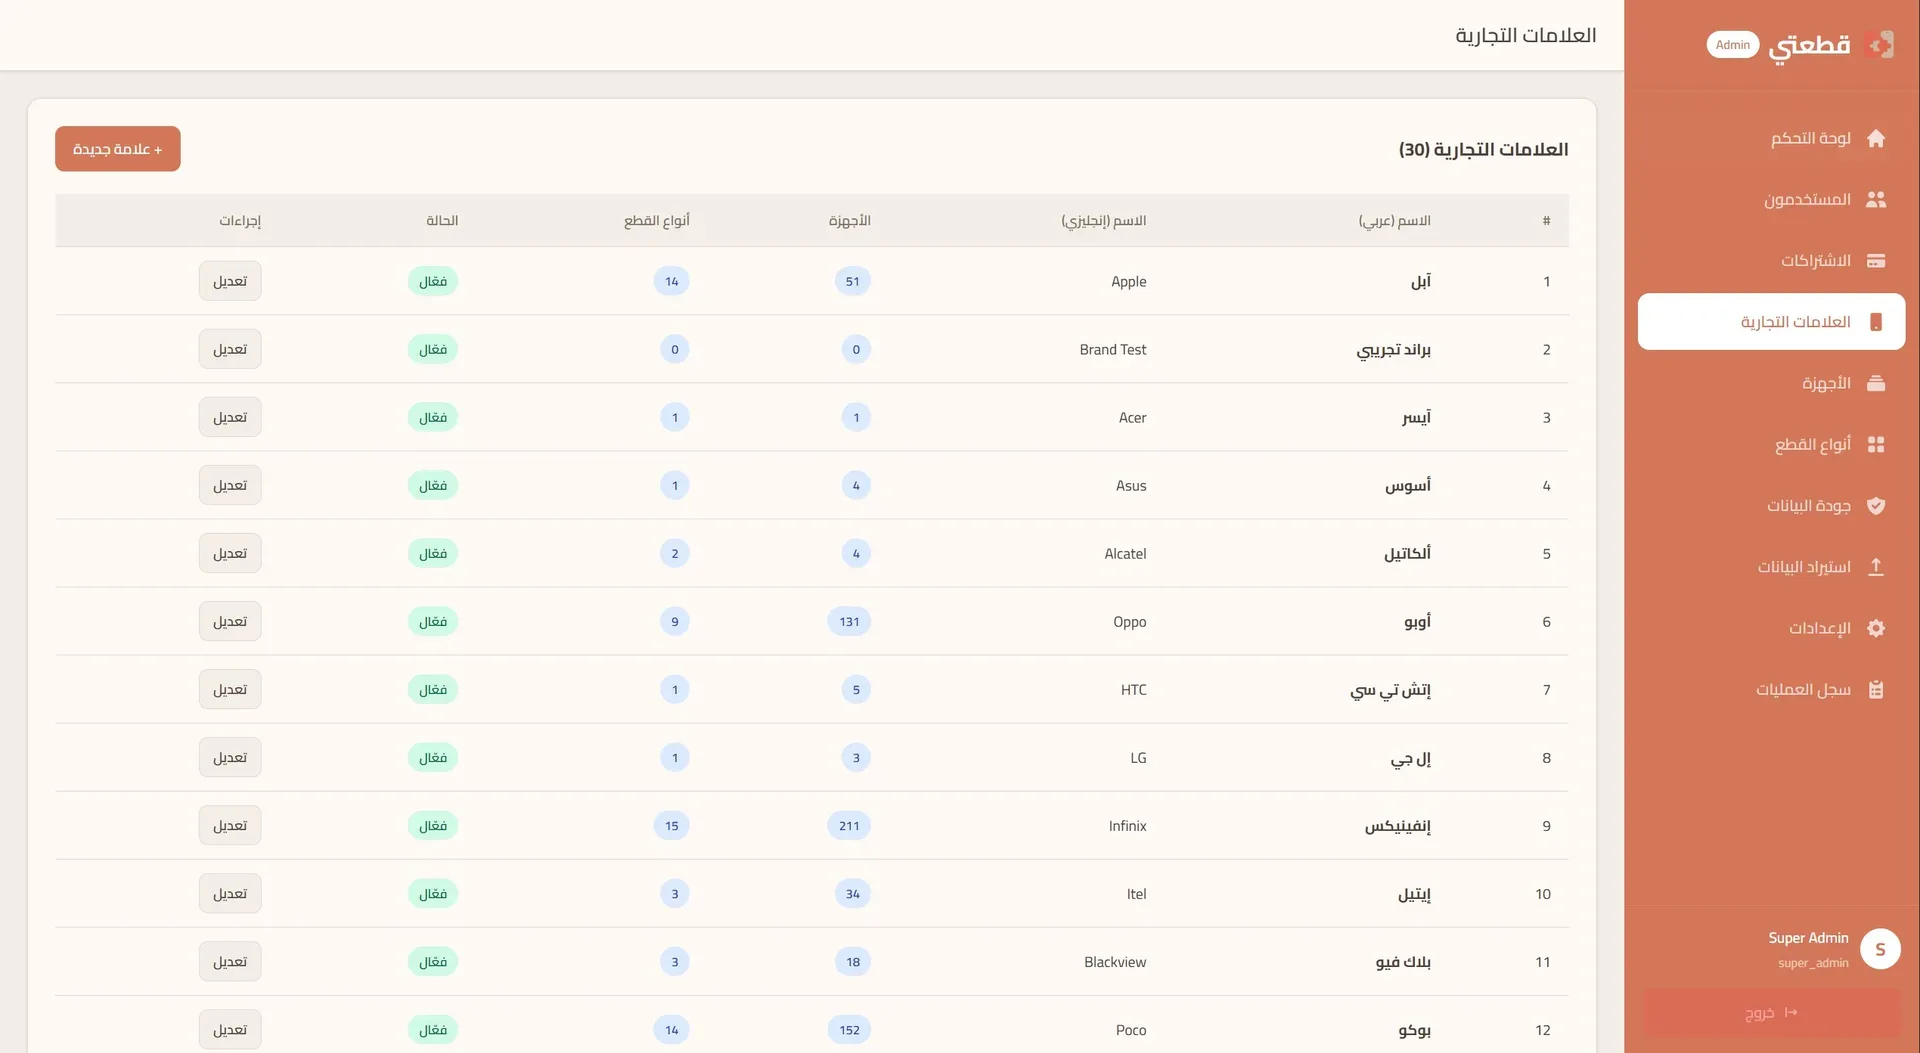This screenshot has width=1920, height=1053.
Task: Edit the LG brand row
Action: [230, 757]
